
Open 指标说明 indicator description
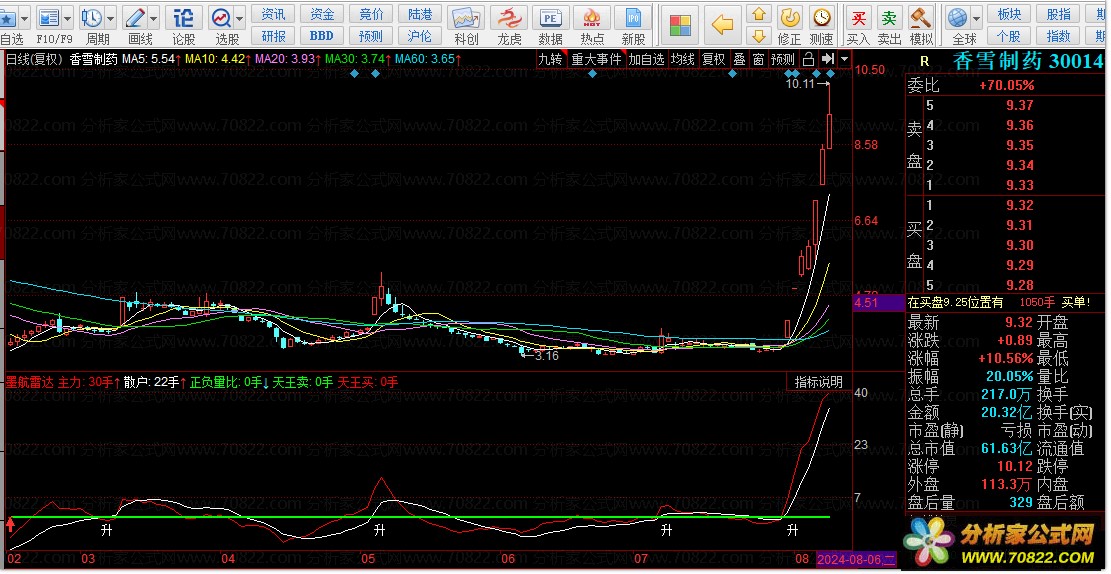point(818,382)
